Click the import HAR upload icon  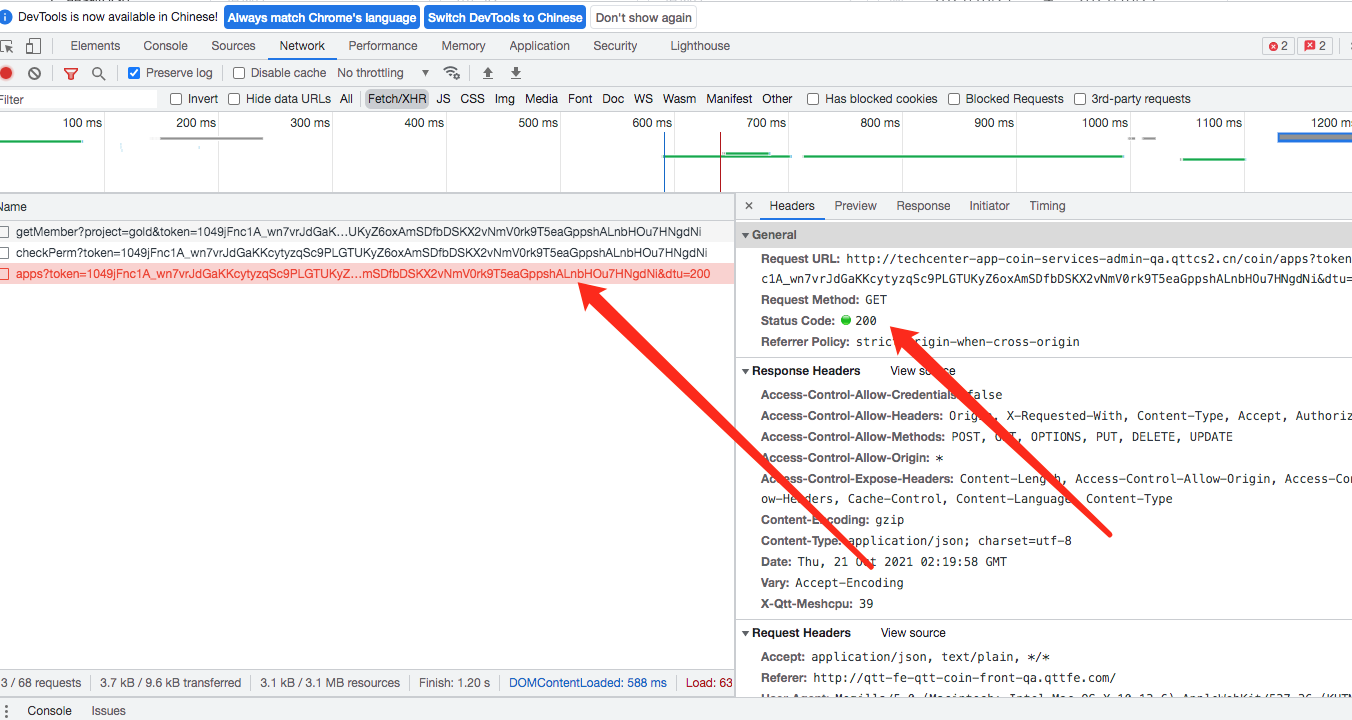pos(488,73)
